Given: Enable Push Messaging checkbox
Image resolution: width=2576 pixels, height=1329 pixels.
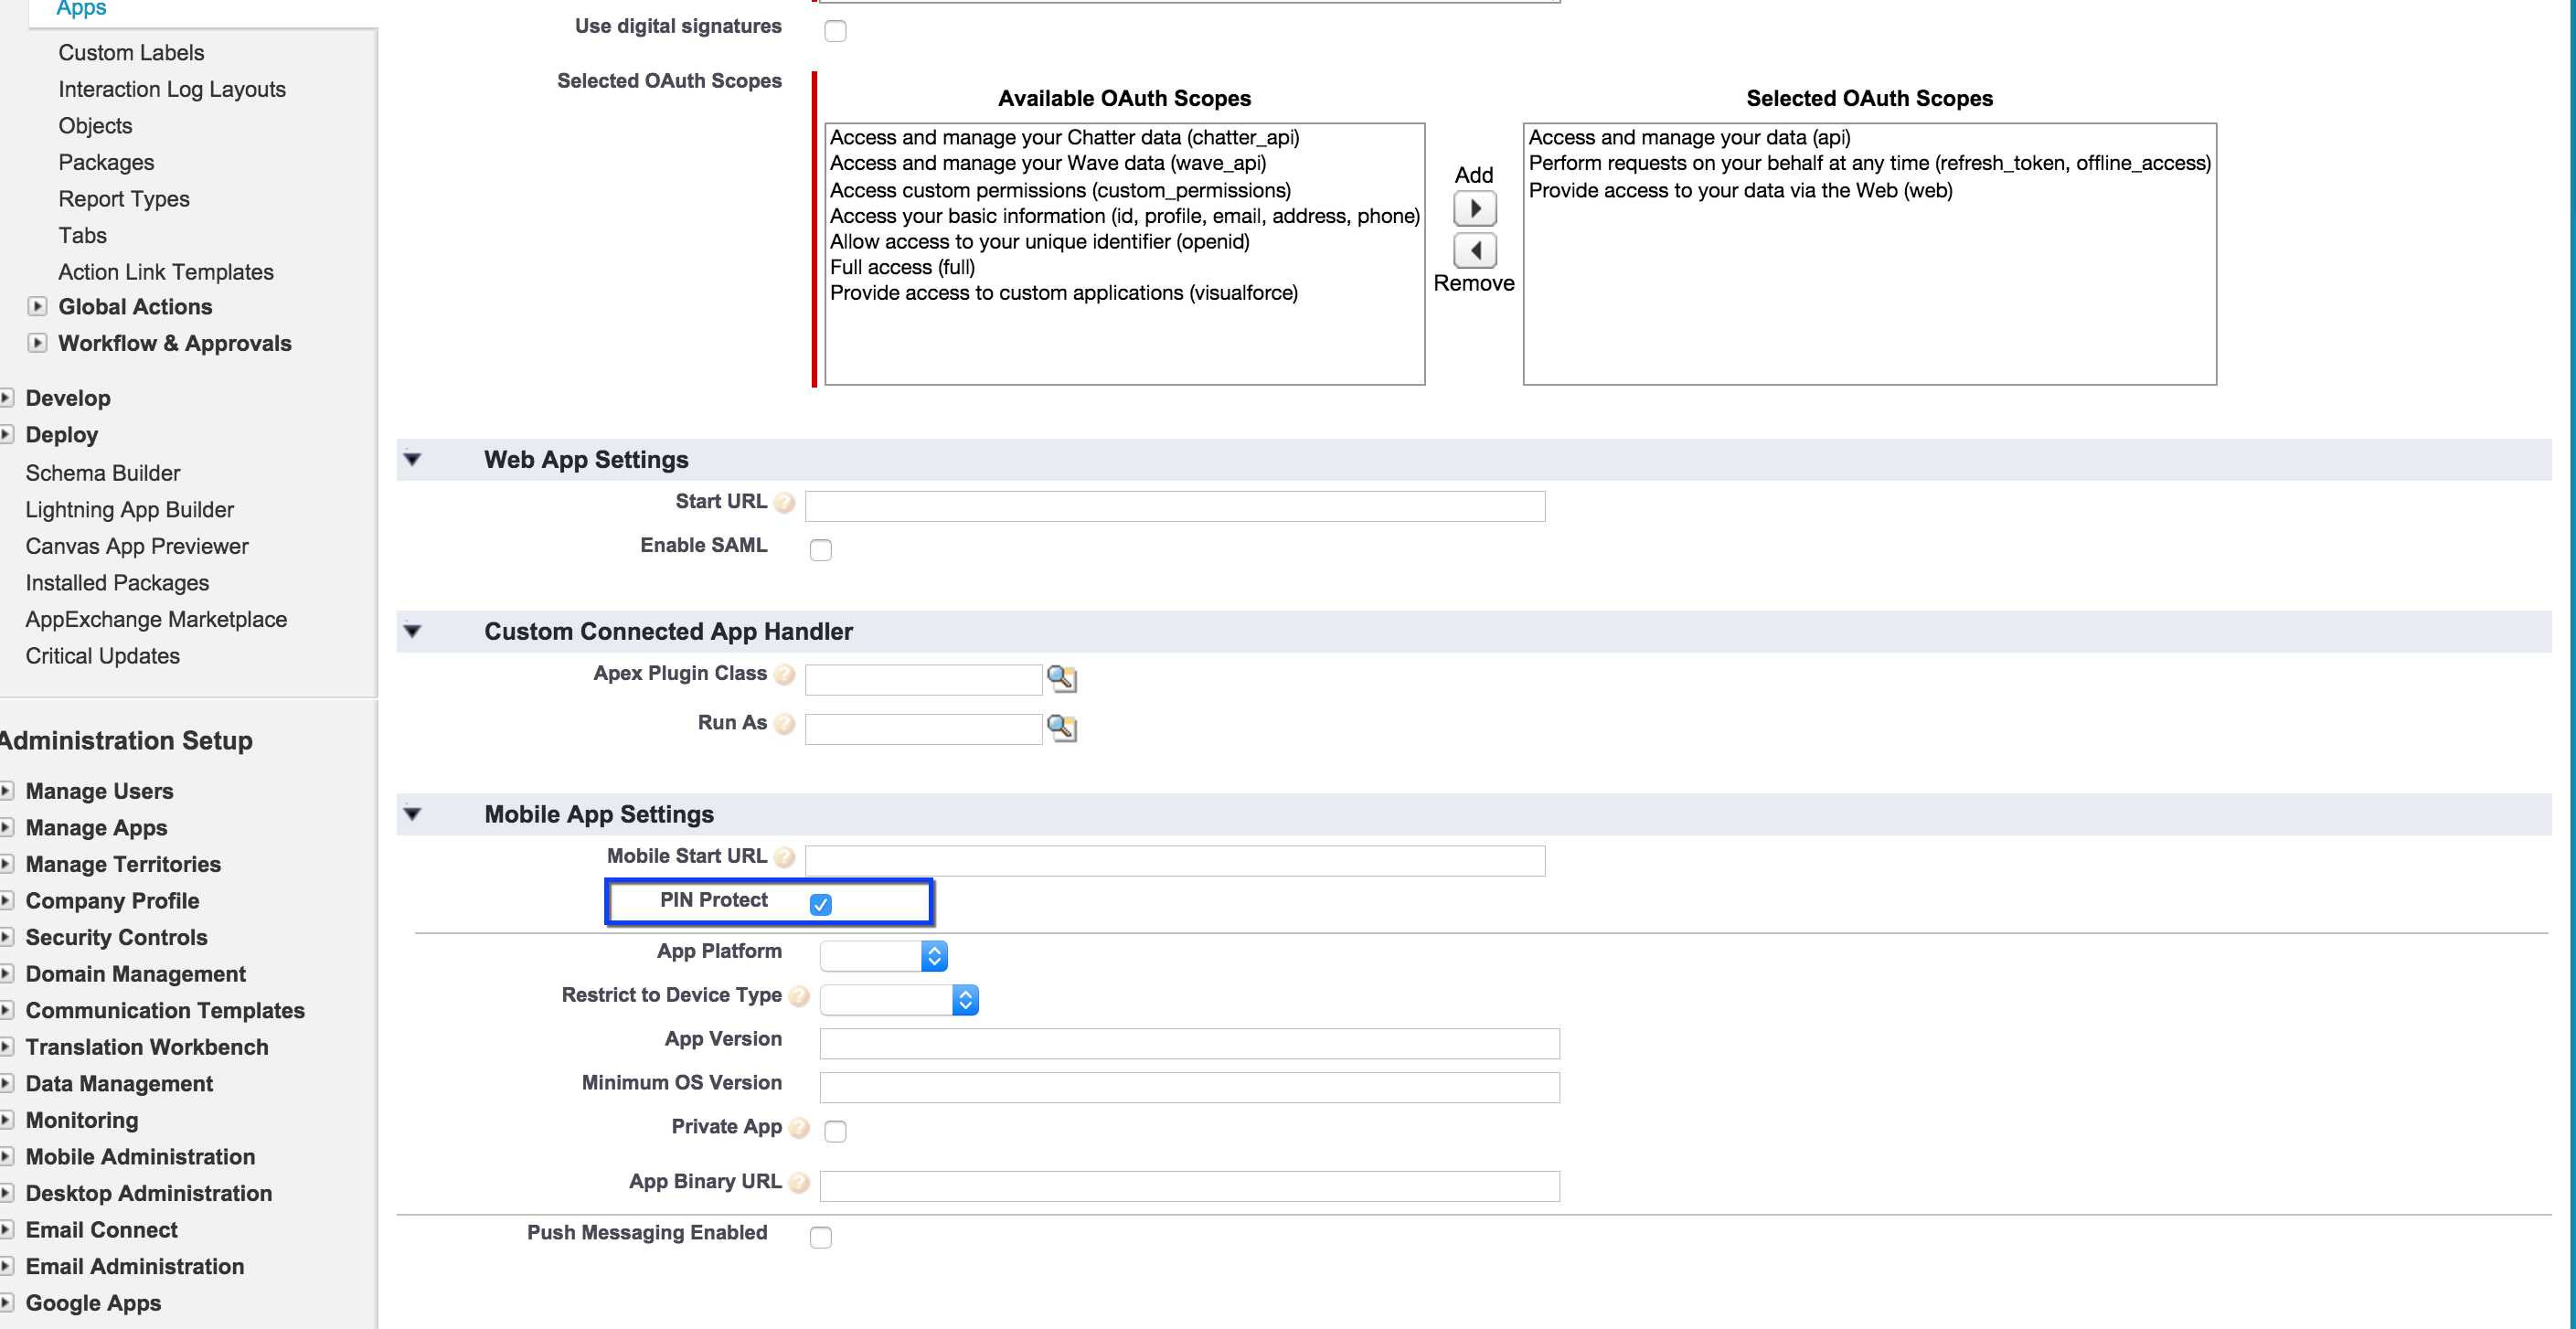Looking at the screenshot, I should [821, 1237].
